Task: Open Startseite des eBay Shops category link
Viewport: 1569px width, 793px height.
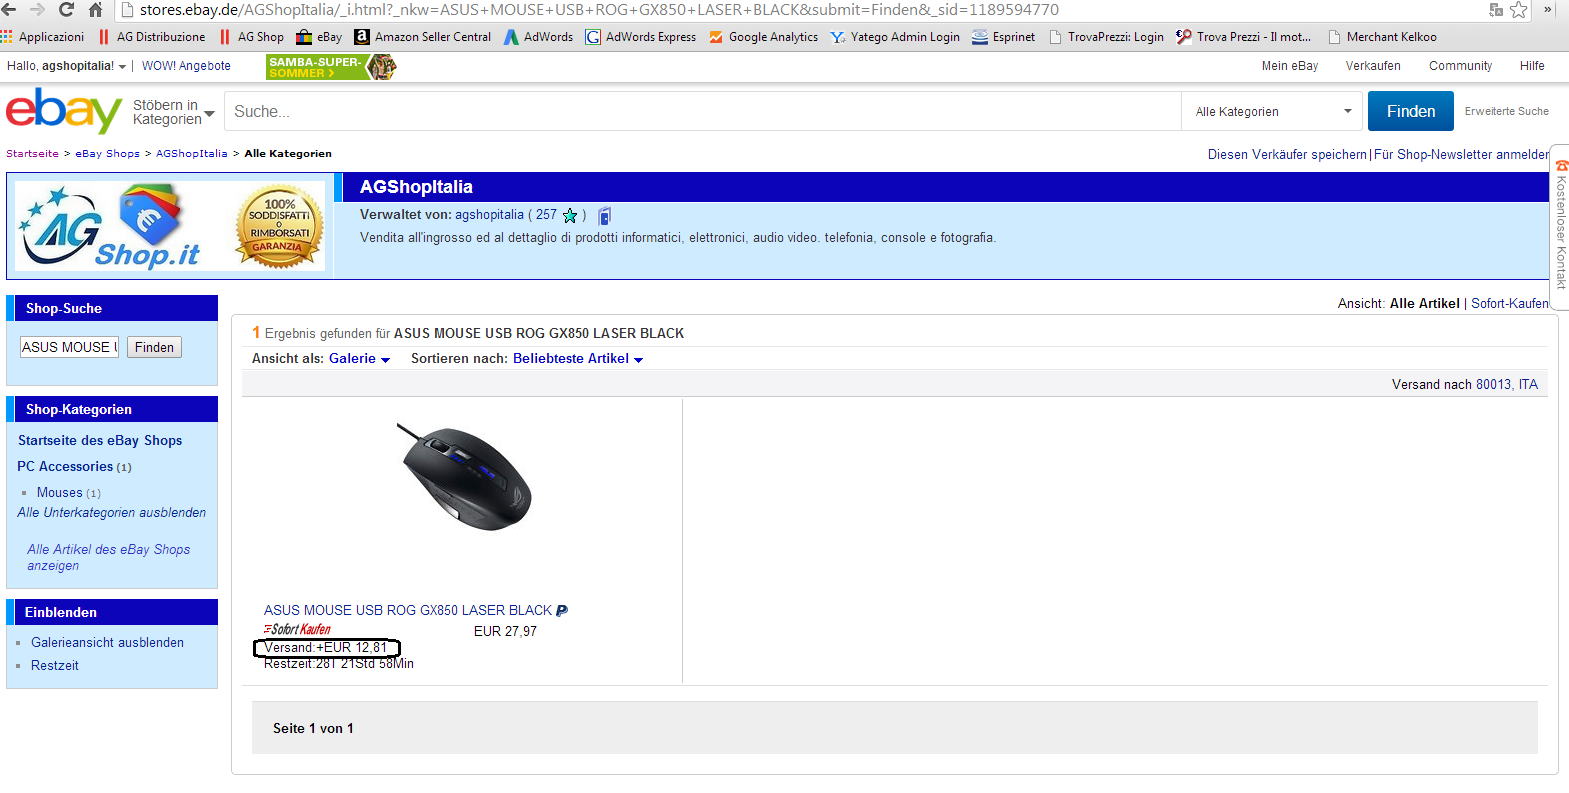Action: click(100, 440)
